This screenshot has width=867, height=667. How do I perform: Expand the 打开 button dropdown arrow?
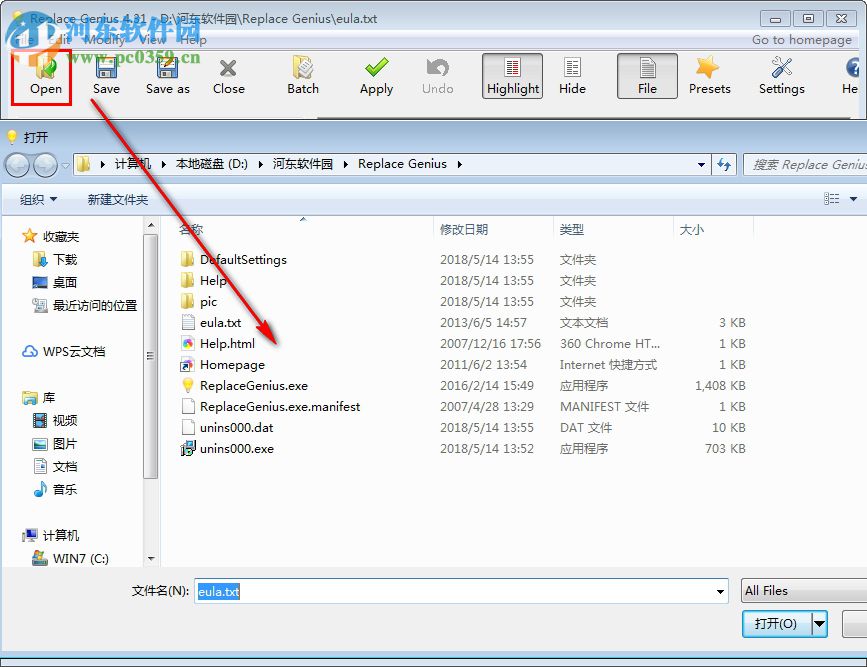coord(819,624)
